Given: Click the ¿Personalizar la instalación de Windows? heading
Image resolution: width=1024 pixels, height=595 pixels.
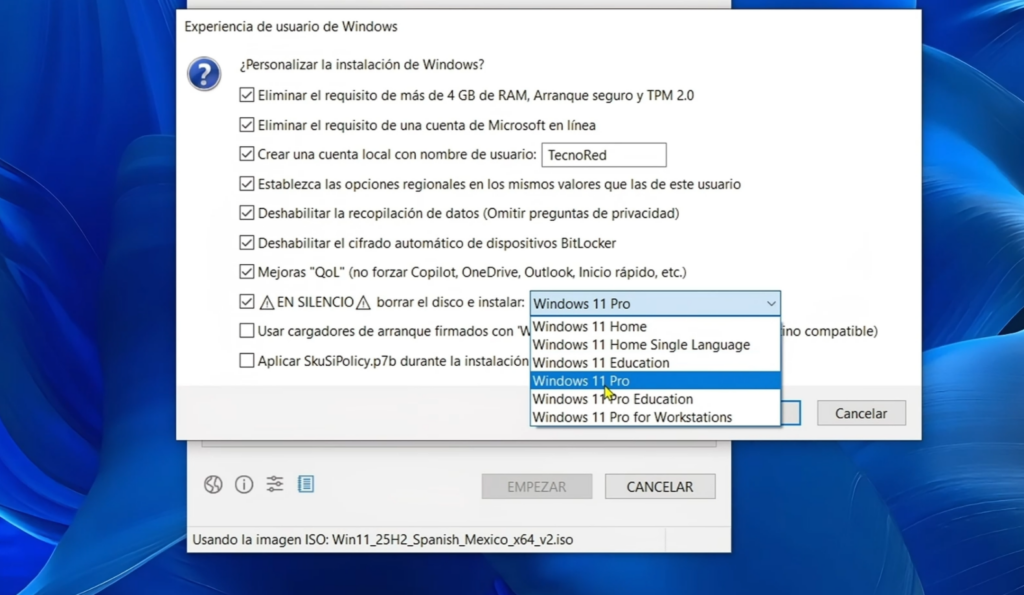Looking at the screenshot, I should click(362, 65).
